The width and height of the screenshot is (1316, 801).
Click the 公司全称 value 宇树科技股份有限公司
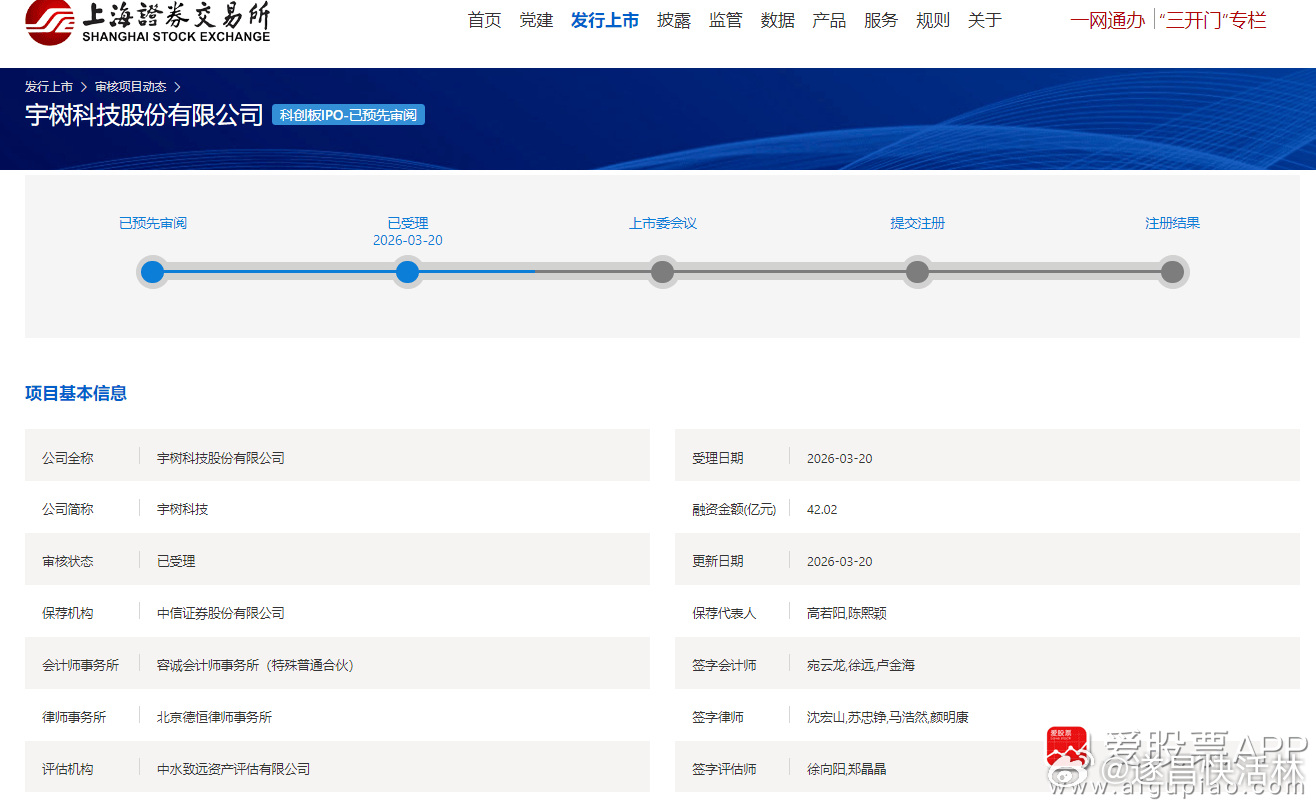point(221,458)
